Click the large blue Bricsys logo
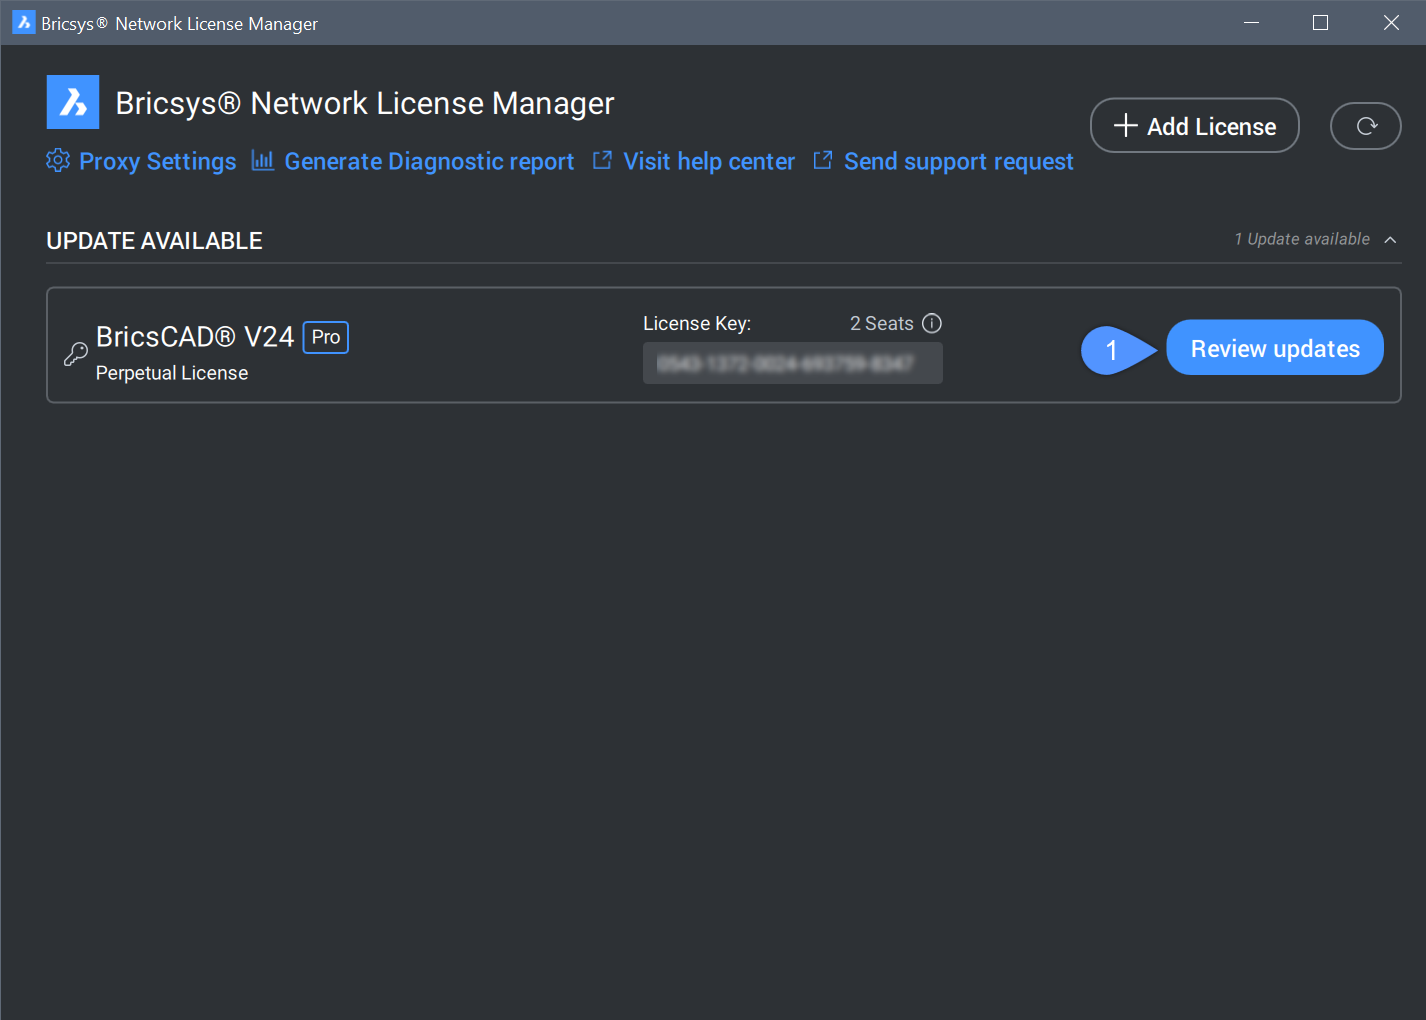 pos(73,102)
